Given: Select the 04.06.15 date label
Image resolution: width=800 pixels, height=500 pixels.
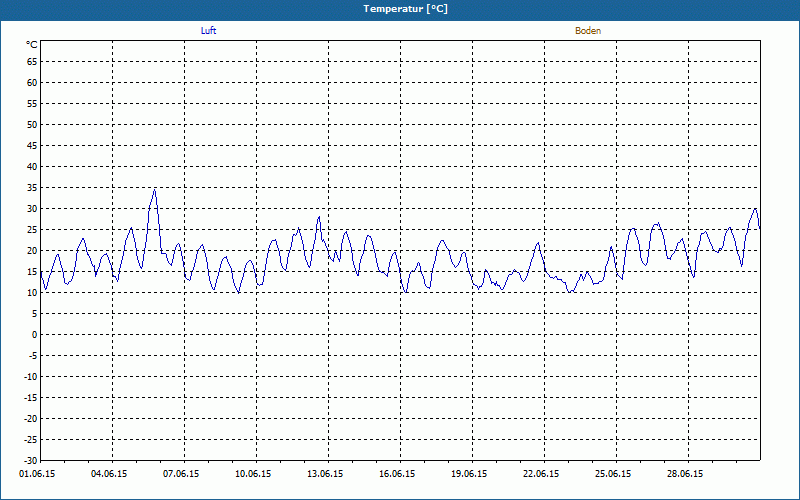Looking at the screenshot, I should point(109,474).
